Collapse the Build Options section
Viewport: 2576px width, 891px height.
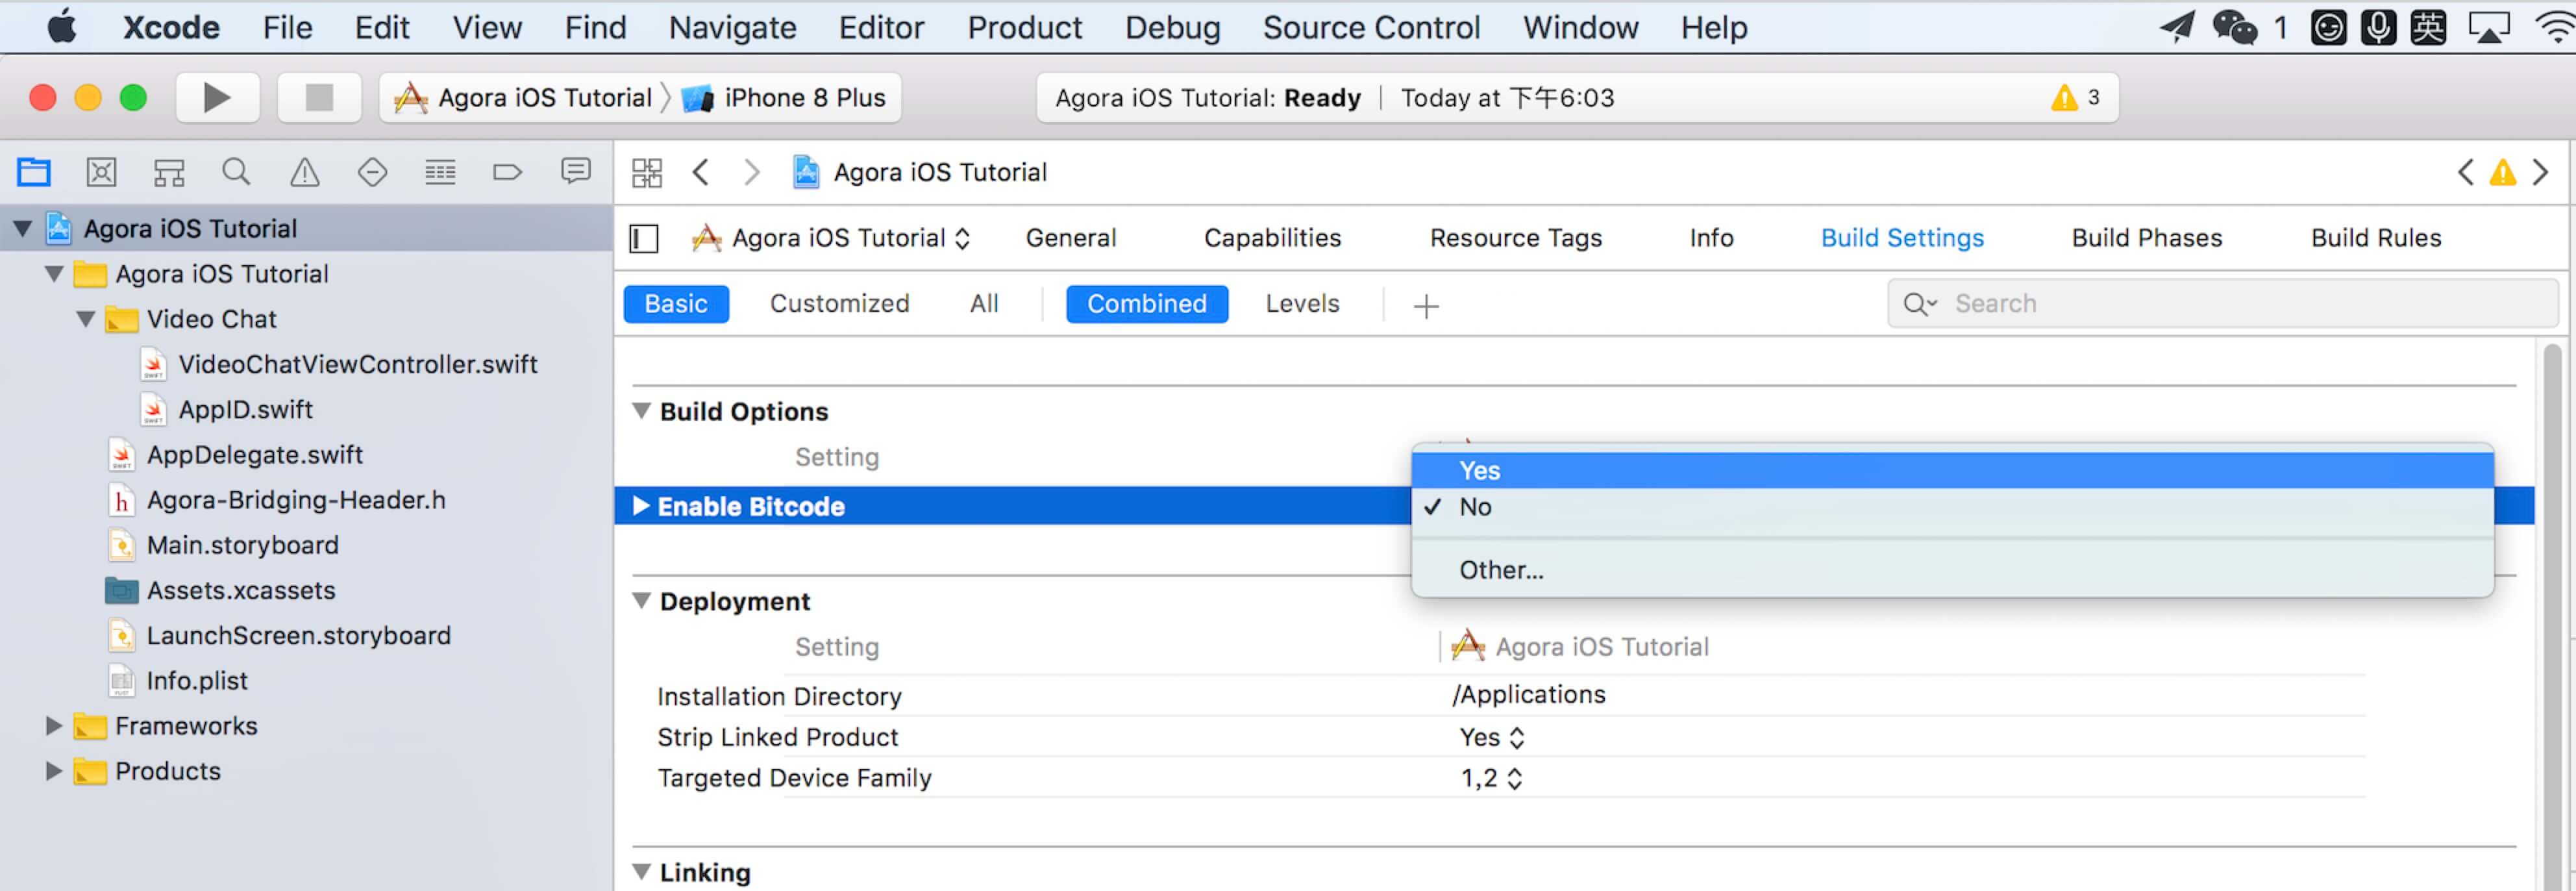[x=642, y=411]
